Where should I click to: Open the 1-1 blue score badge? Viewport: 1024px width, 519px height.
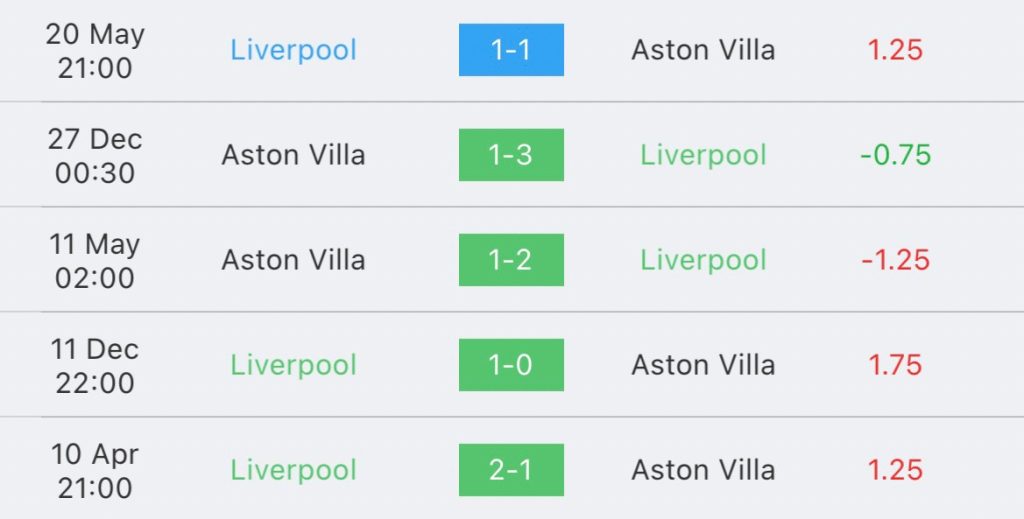(x=511, y=50)
